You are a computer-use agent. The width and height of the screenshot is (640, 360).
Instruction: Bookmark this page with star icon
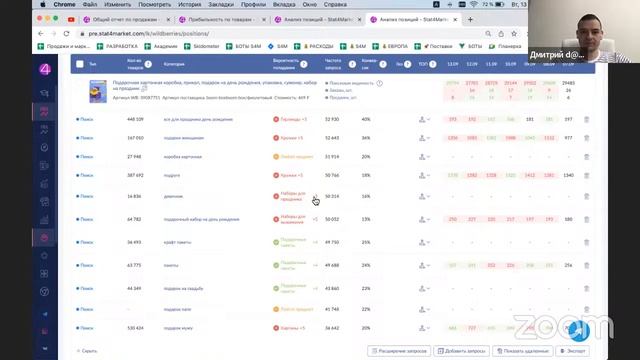coord(514,33)
